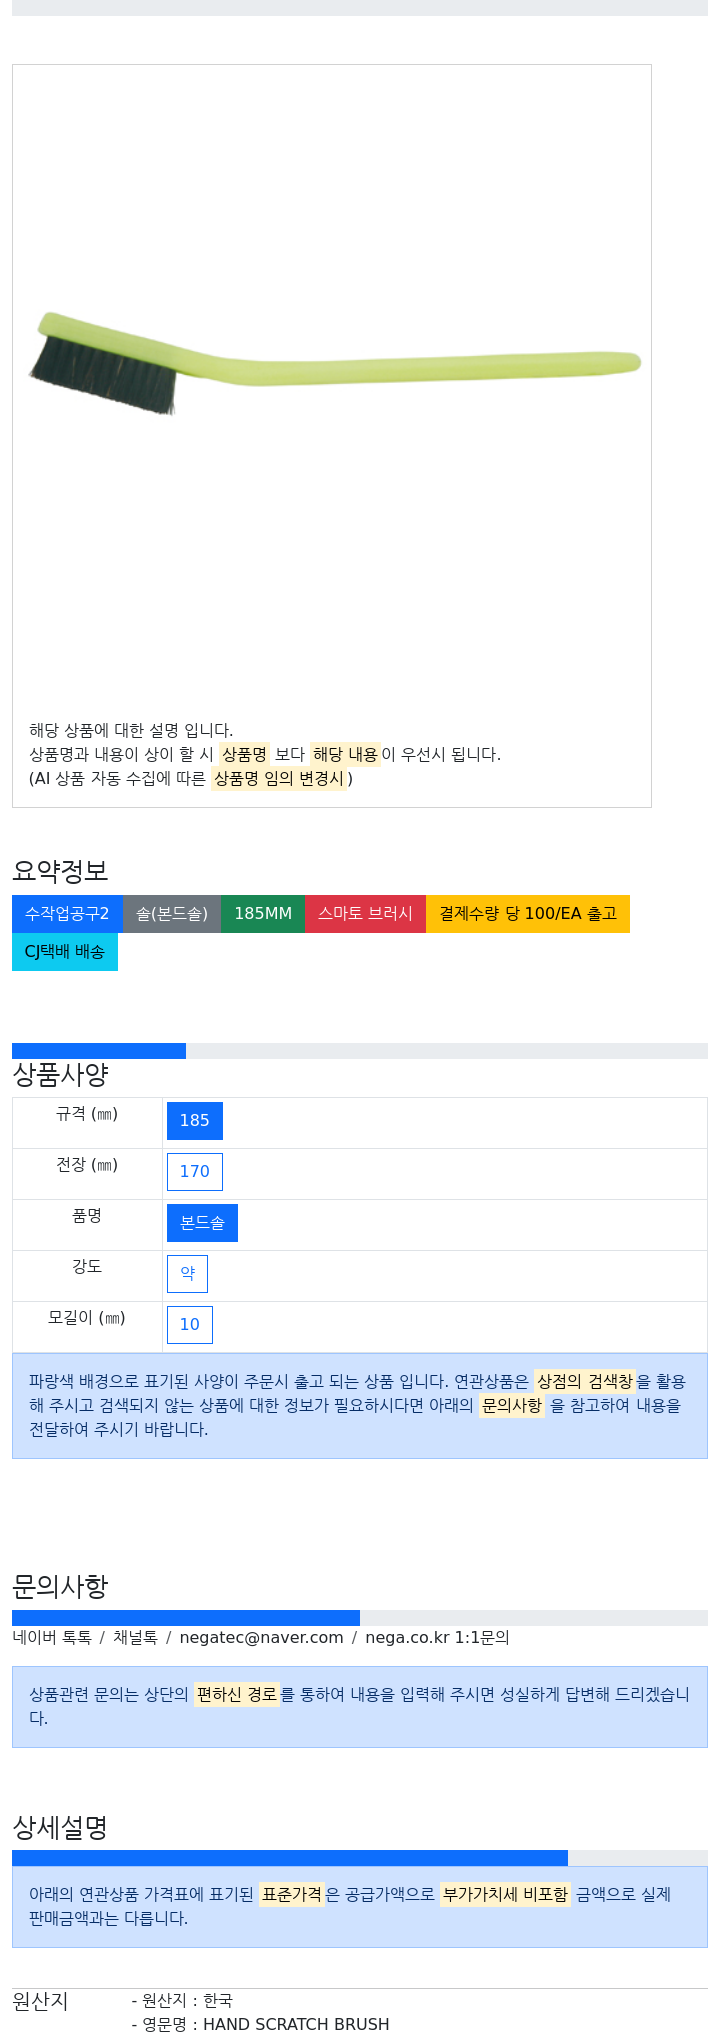Screen dimensions: 720x2037
Task: Click the highlighted 상점의 검색창 text
Action: pyautogui.click(x=585, y=1381)
